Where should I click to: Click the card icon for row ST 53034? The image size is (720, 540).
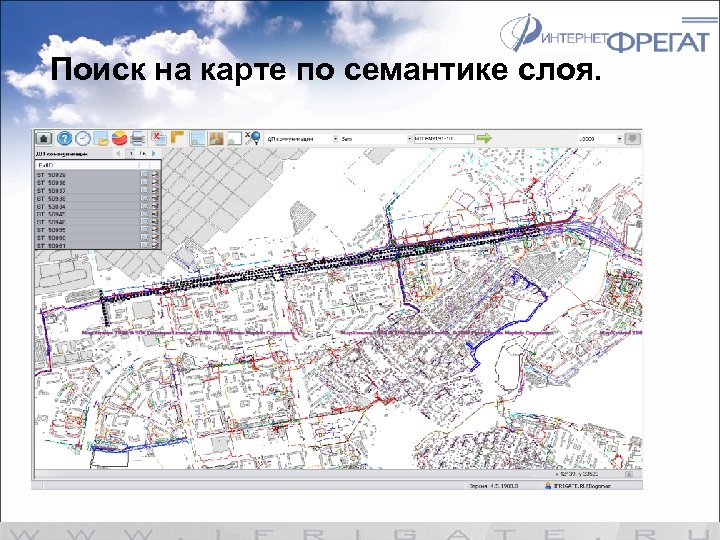[155, 206]
